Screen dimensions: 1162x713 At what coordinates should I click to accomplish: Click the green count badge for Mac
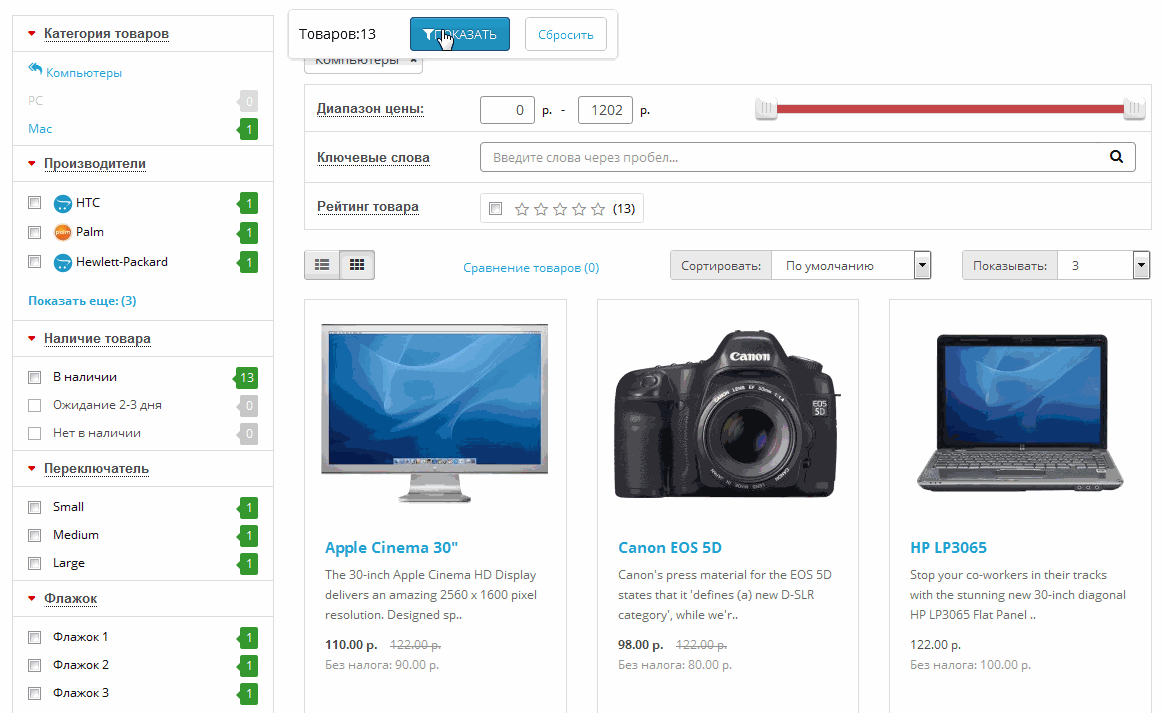click(x=248, y=130)
